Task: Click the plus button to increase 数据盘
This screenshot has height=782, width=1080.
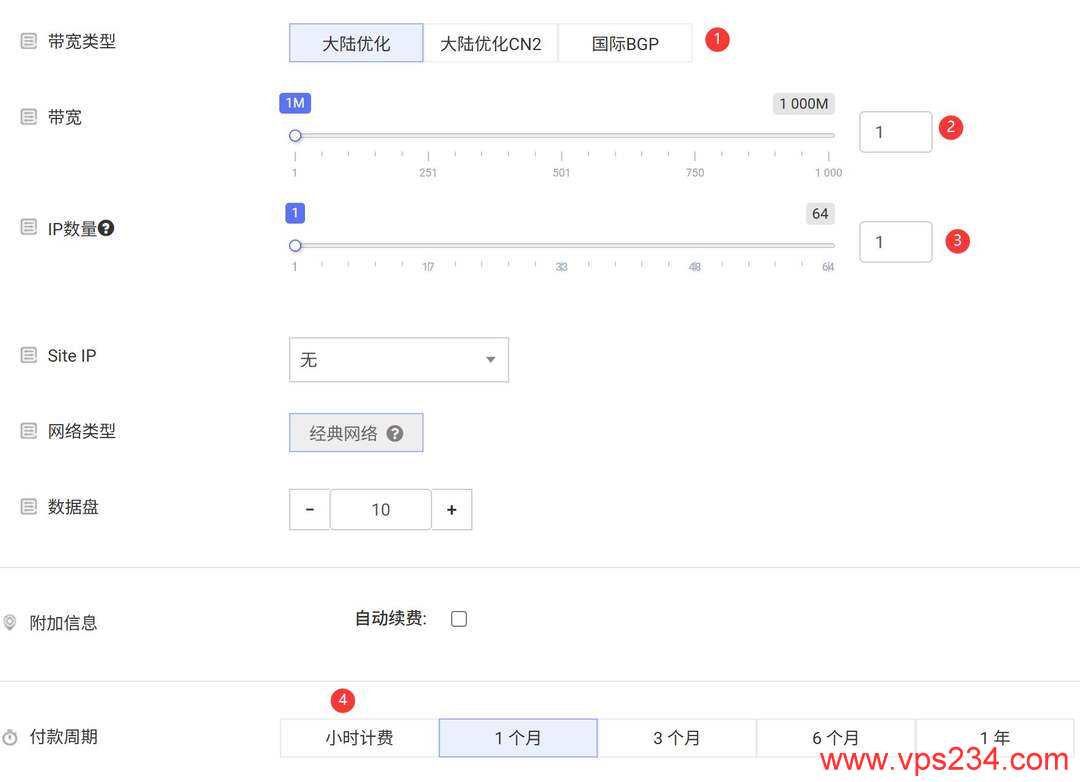Action: [x=452, y=509]
